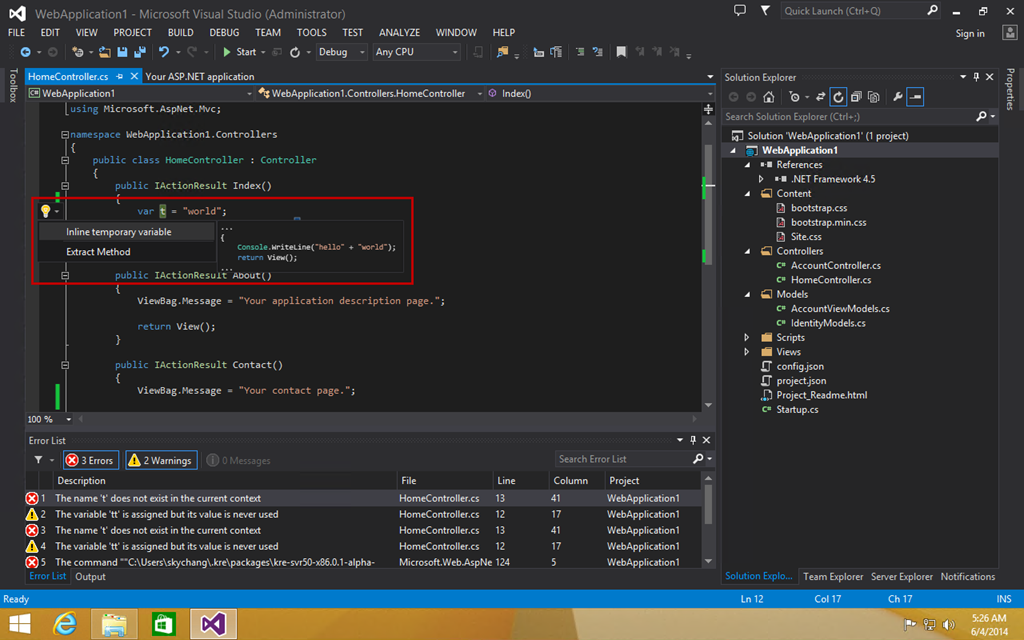This screenshot has height=640, width=1024.
Task: Open the Your ASP.NET application tab
Action: coord(199,76)
